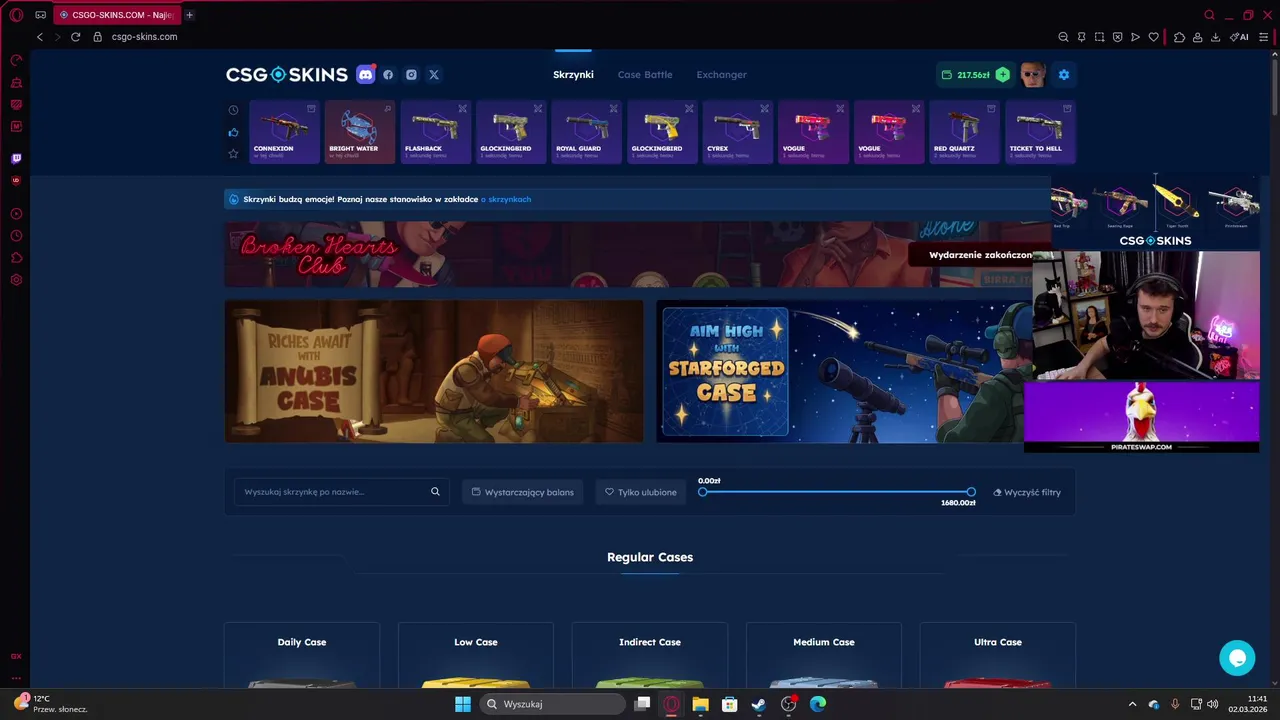Viewport: 1280px width, 720px height.
Task: Open the Connexion recent drop card
Action: click(x=284, y=132)
